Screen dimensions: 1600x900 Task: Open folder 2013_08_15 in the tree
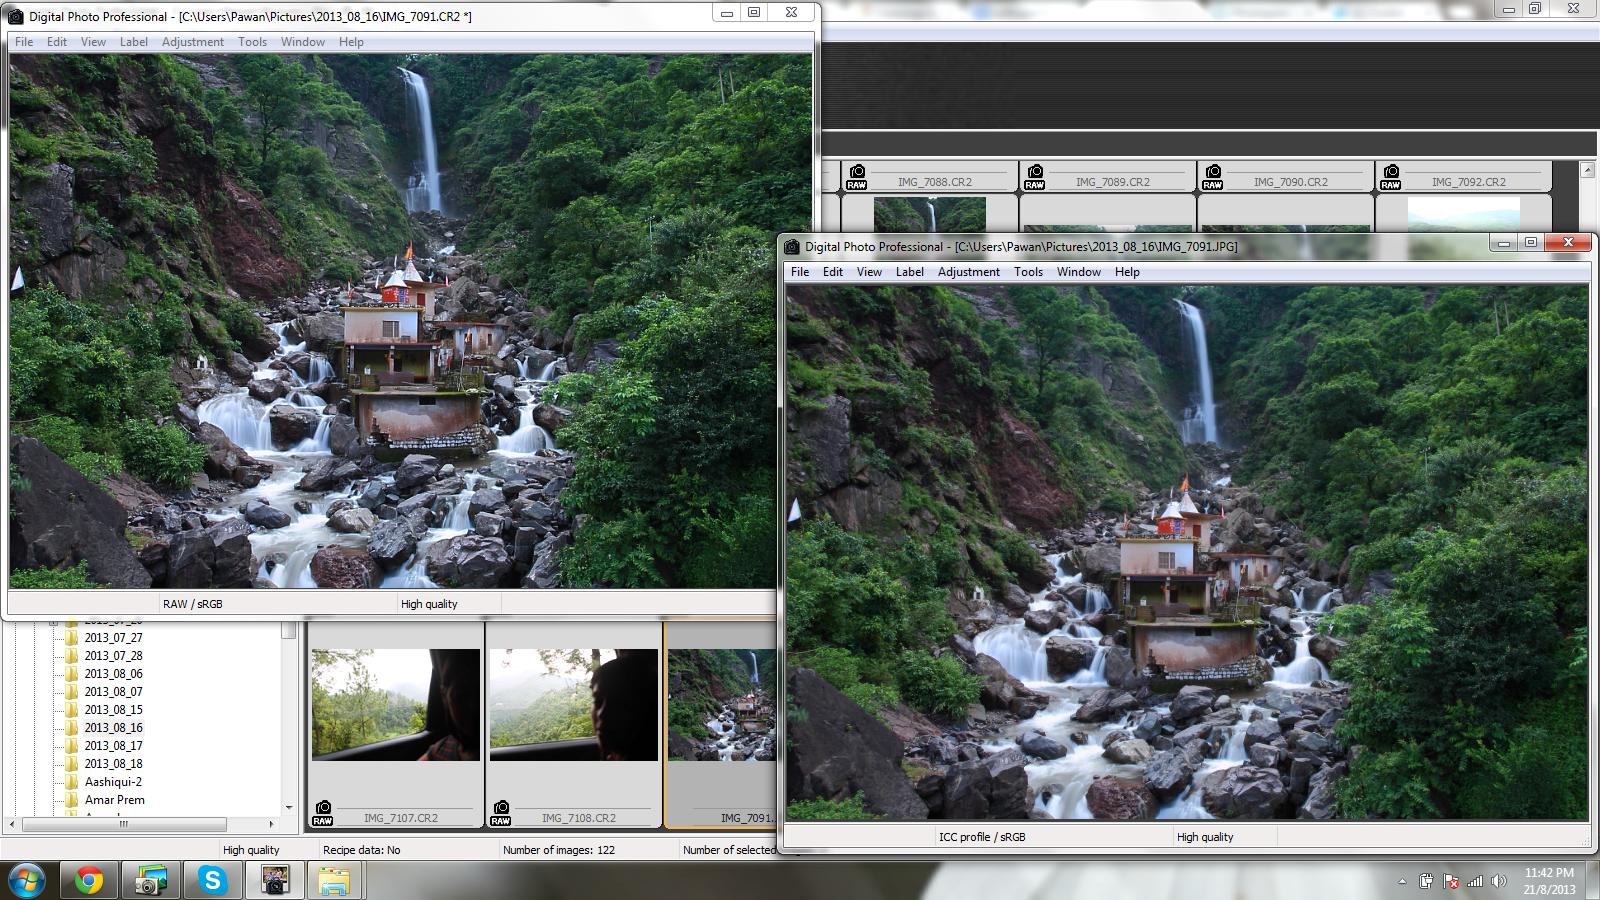pyautogui.click(x=113, y=710)
